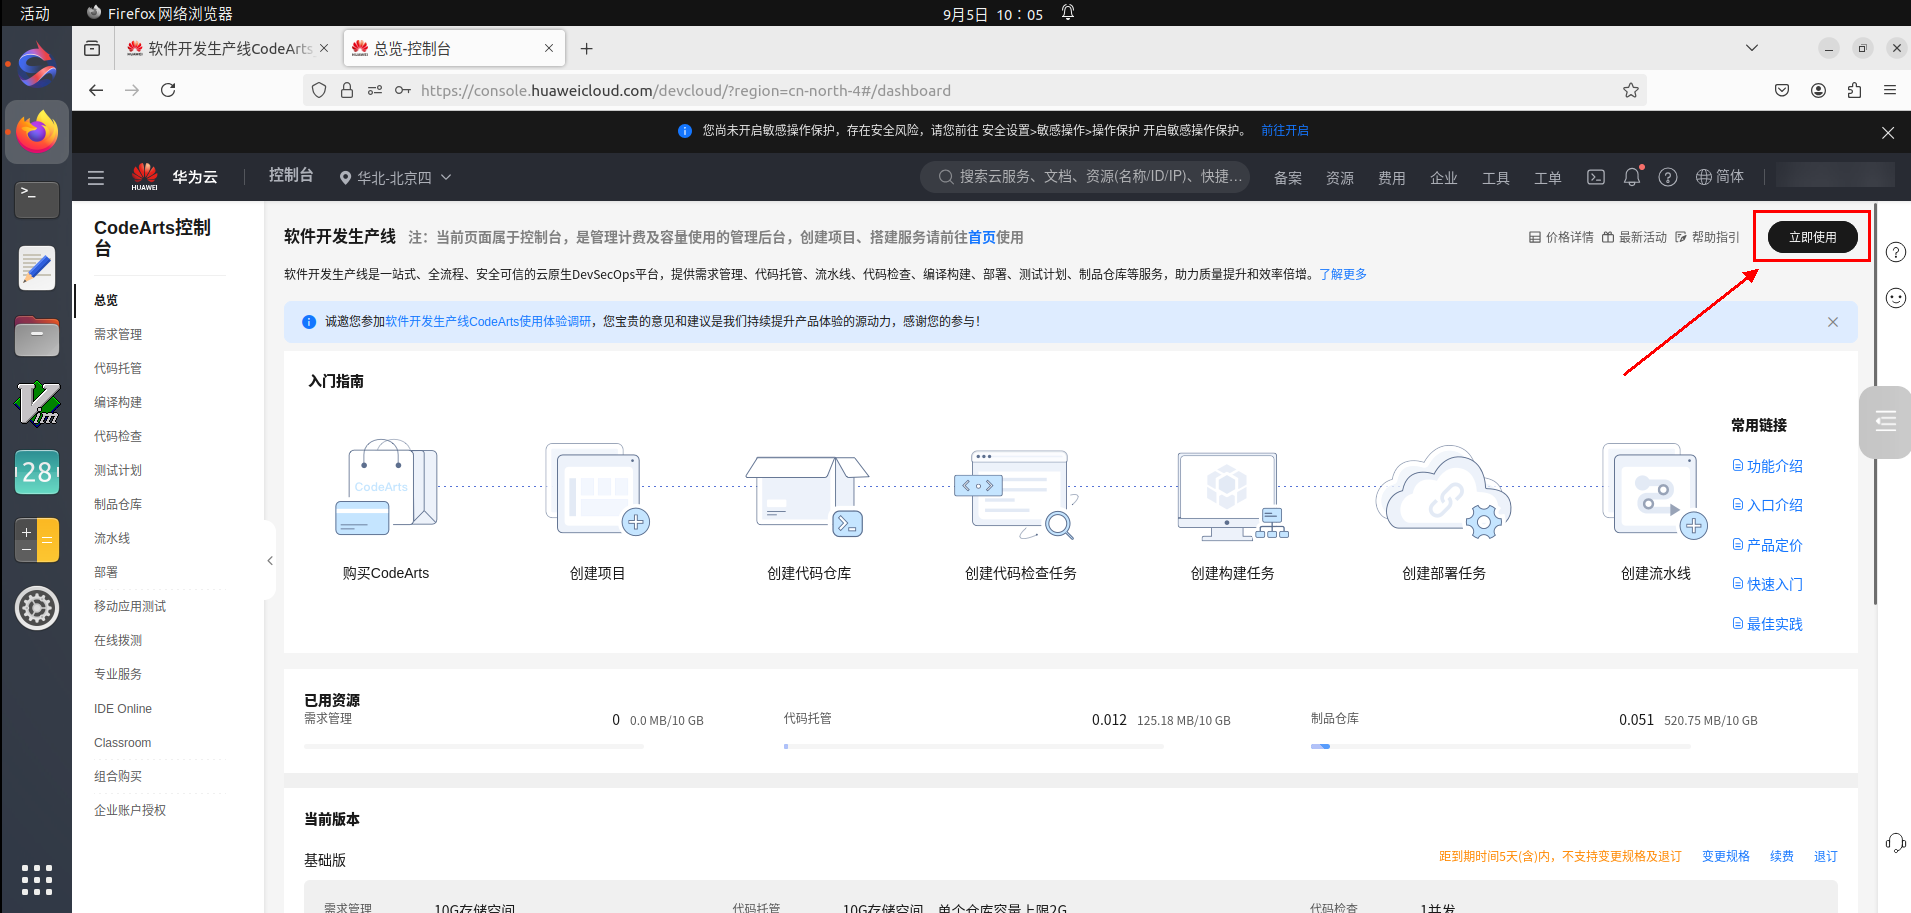Screen dimensions: 1911x913
Task: Open 价格详情 link
Action: tap(1561, 237)
